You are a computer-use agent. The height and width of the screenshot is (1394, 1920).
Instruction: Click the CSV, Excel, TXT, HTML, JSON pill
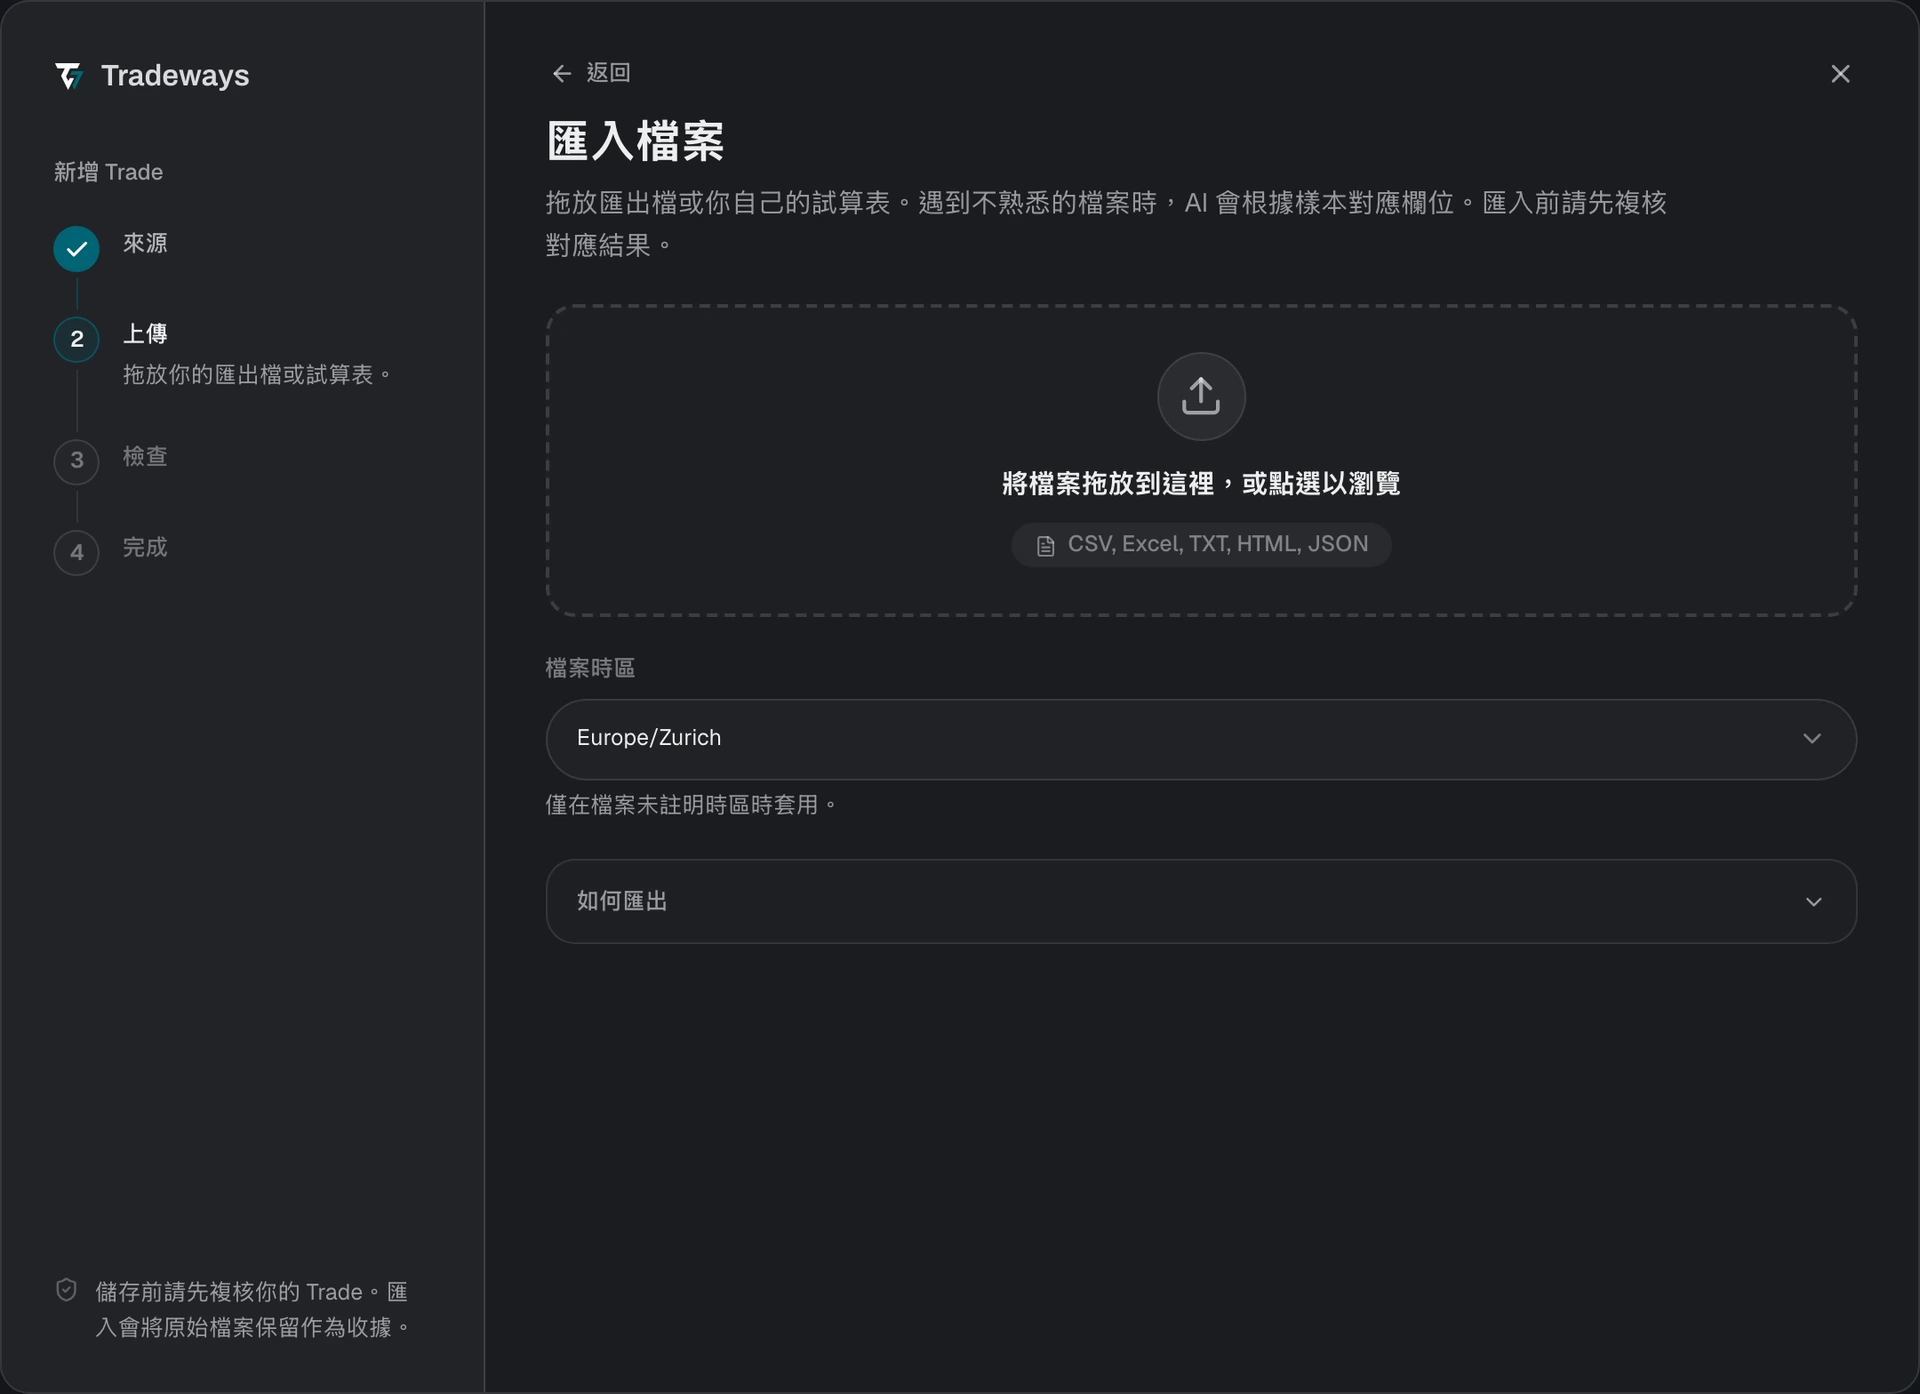tap(1201, 545)
